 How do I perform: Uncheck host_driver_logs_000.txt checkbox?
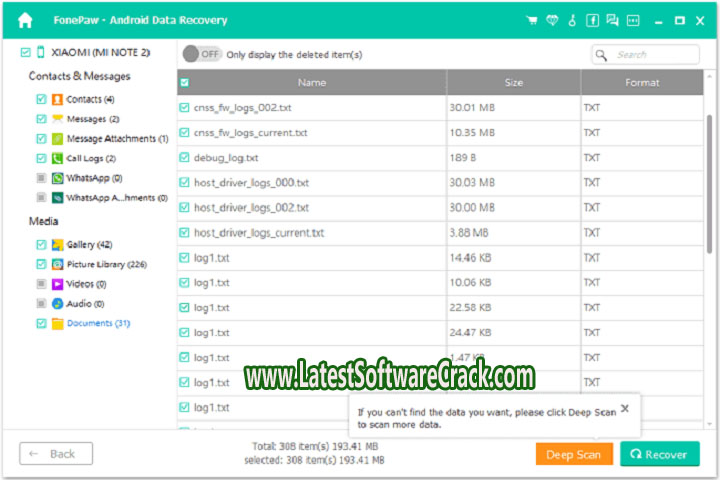pos(184,183)
